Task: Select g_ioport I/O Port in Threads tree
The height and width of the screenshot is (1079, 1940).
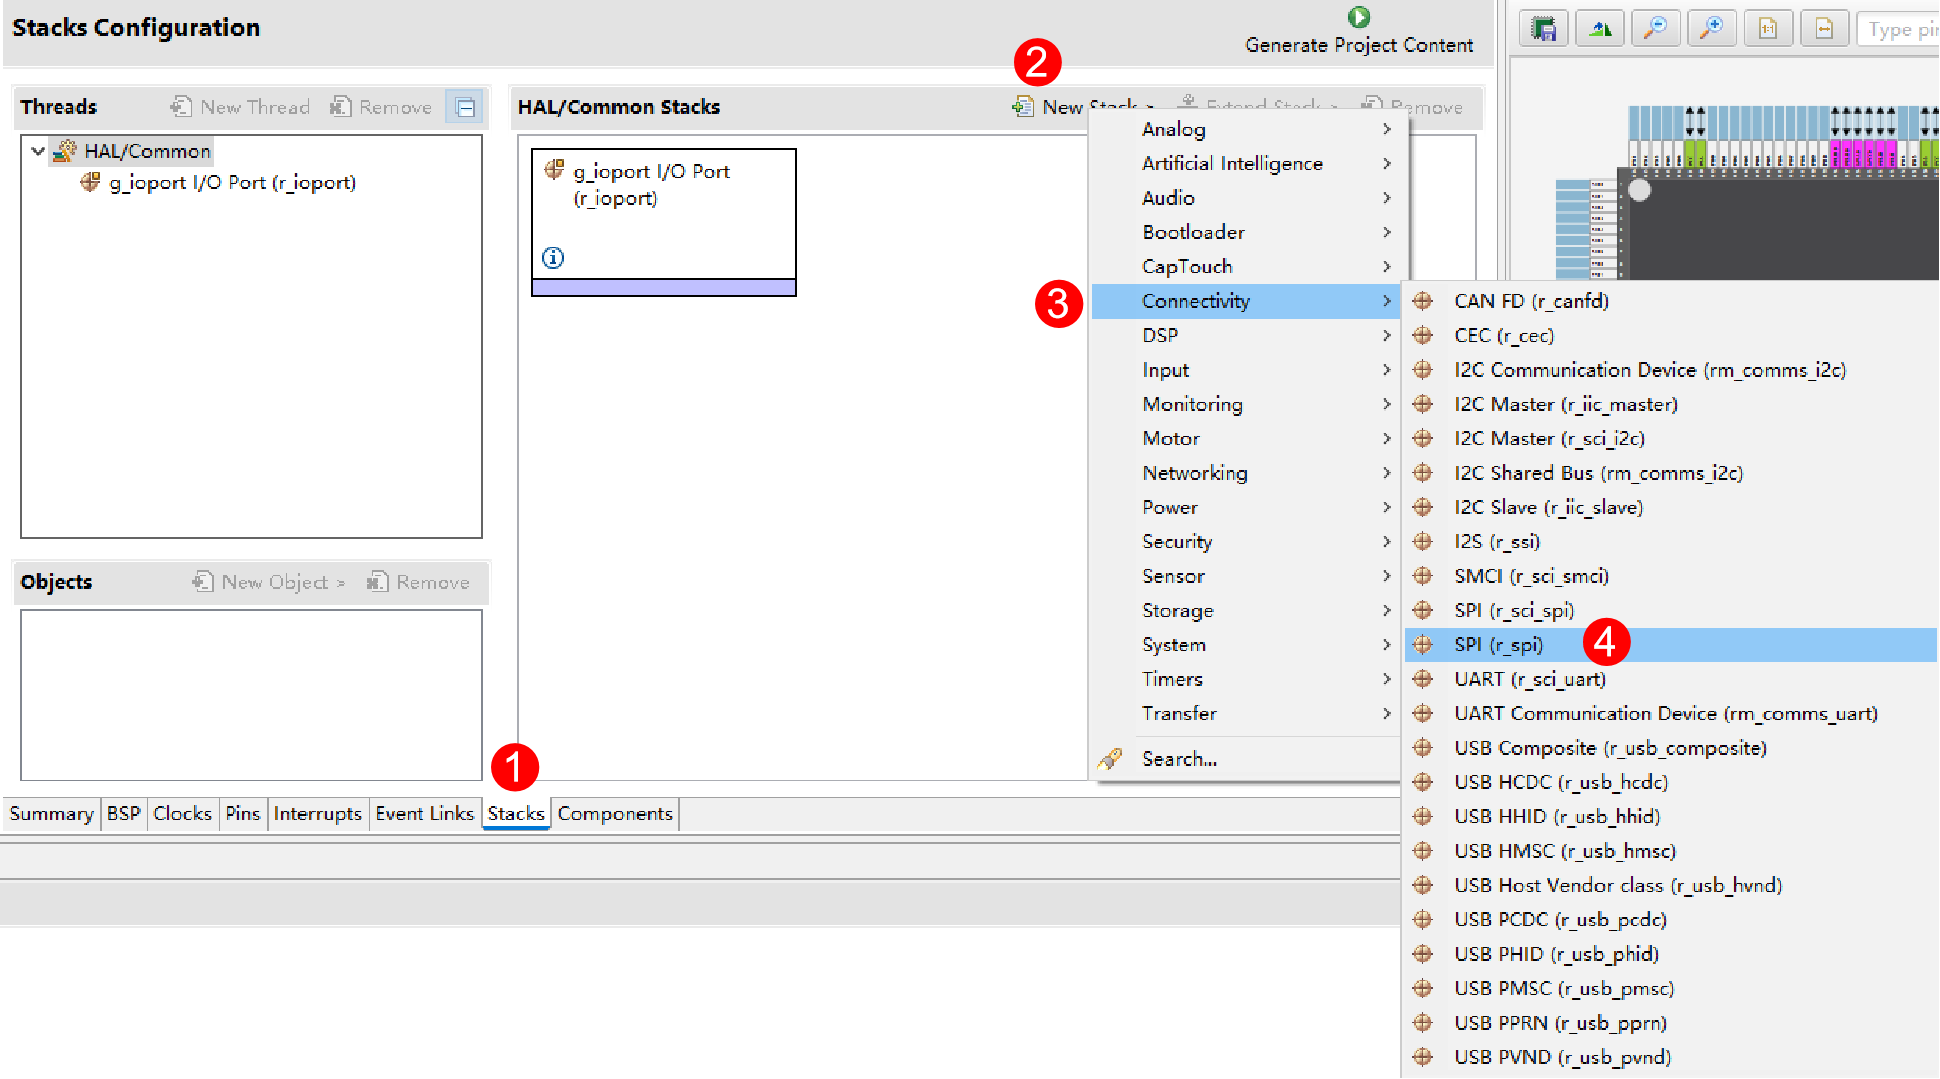Action: click(x=219, y=182)
